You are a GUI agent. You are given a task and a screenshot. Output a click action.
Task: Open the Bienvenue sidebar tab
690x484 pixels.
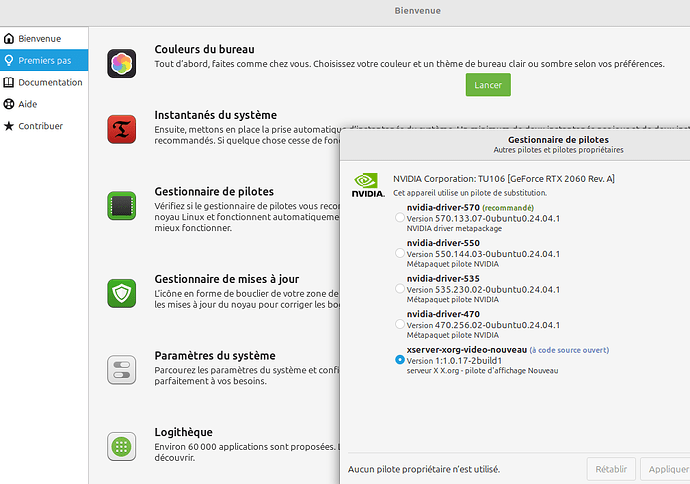[x=44, y=38]
